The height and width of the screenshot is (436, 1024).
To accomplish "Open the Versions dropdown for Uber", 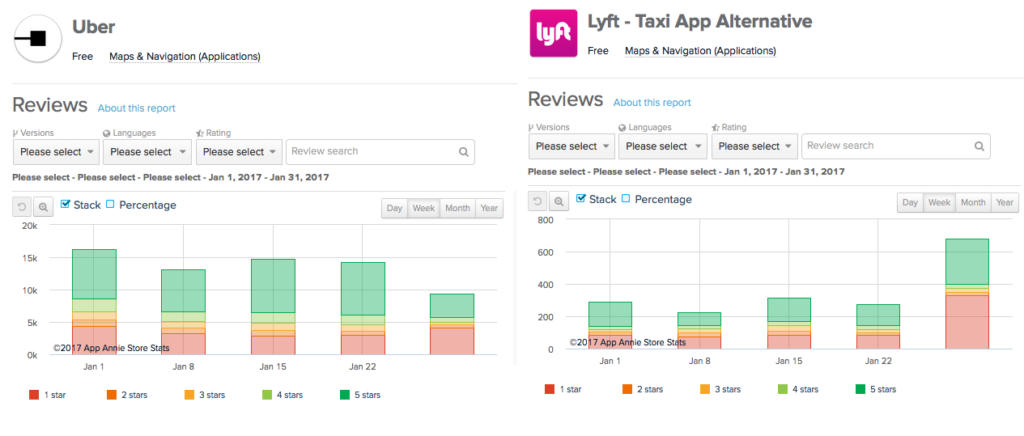I will pyautogui.click(x=56, y=152).
